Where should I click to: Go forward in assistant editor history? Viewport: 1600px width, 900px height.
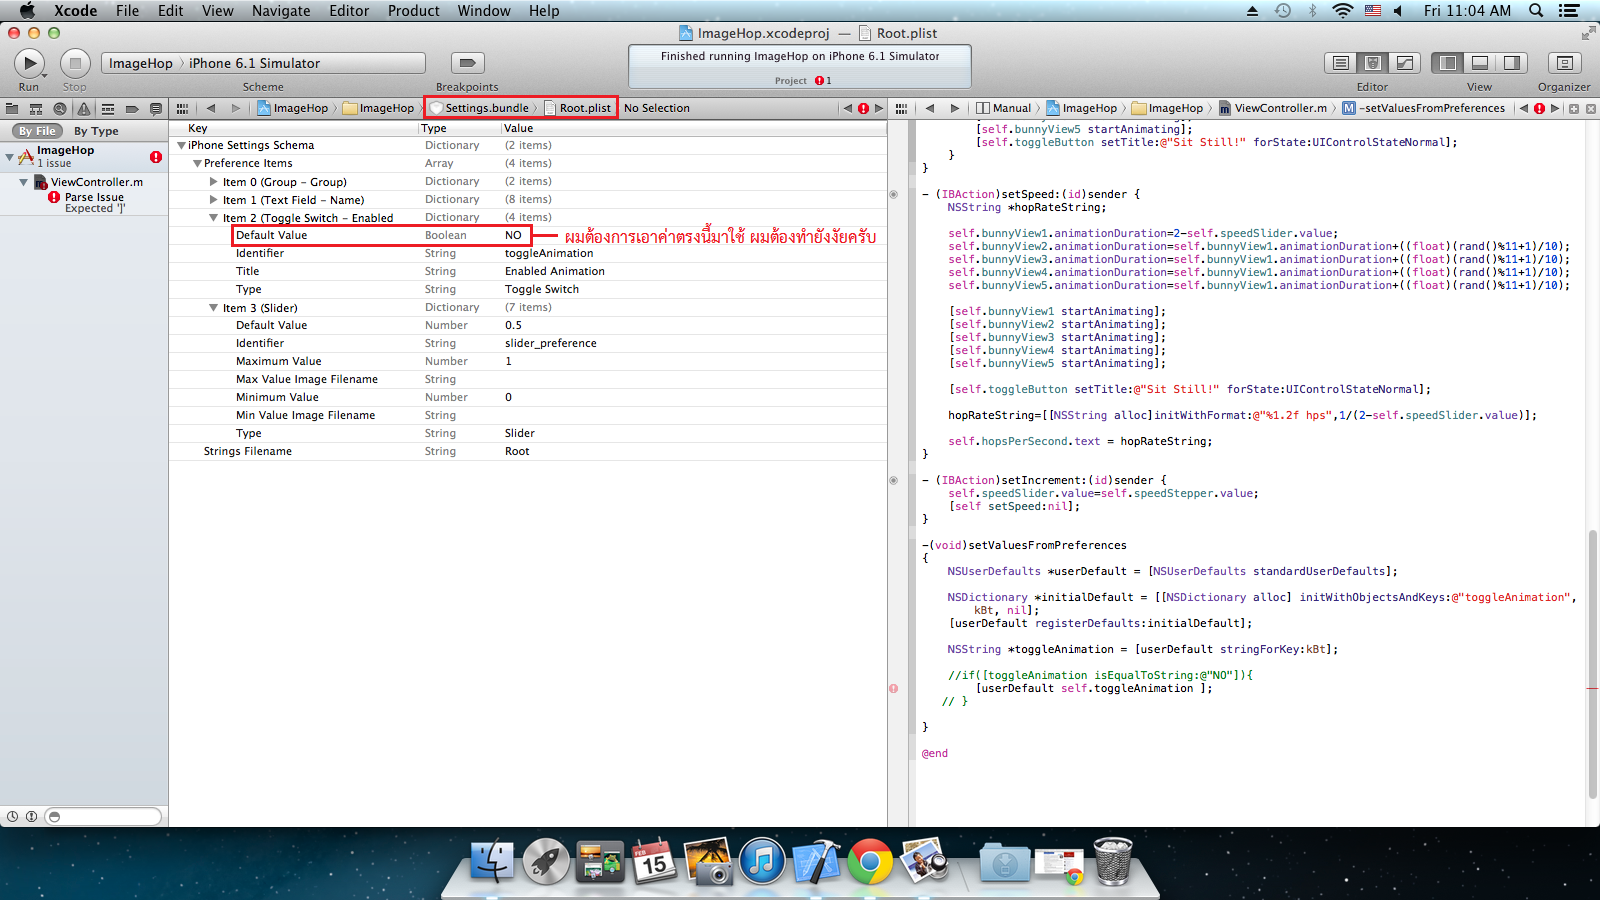[x=954, y=108]
